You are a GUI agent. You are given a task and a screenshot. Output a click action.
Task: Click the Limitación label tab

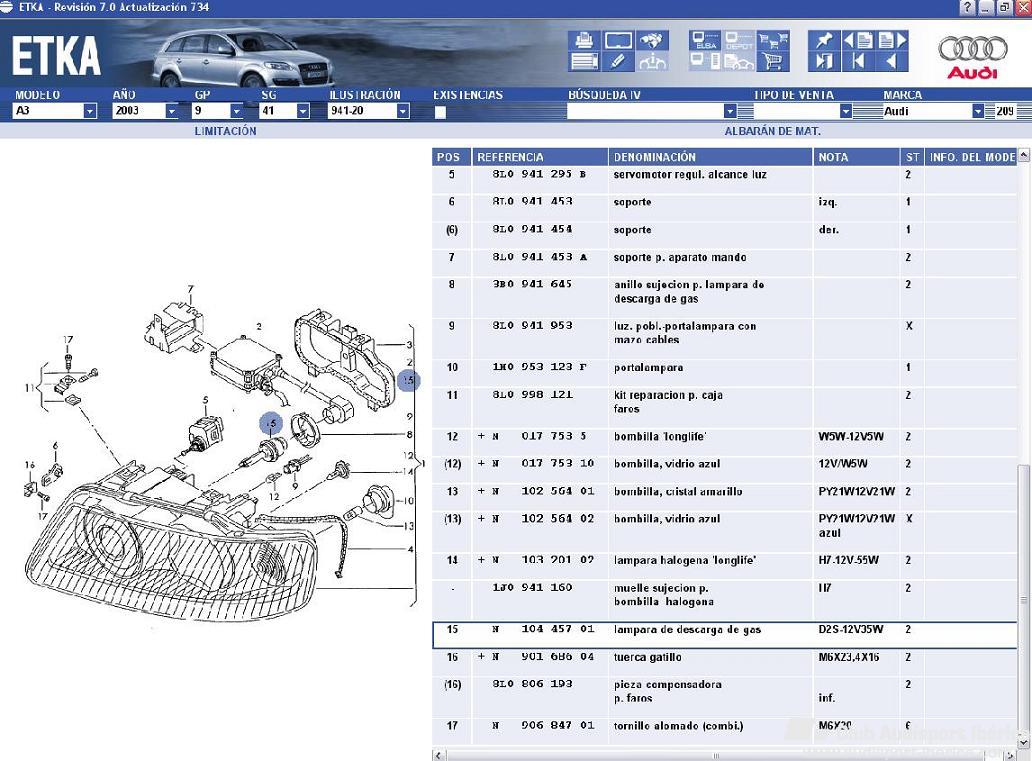[x=225, y=131]
